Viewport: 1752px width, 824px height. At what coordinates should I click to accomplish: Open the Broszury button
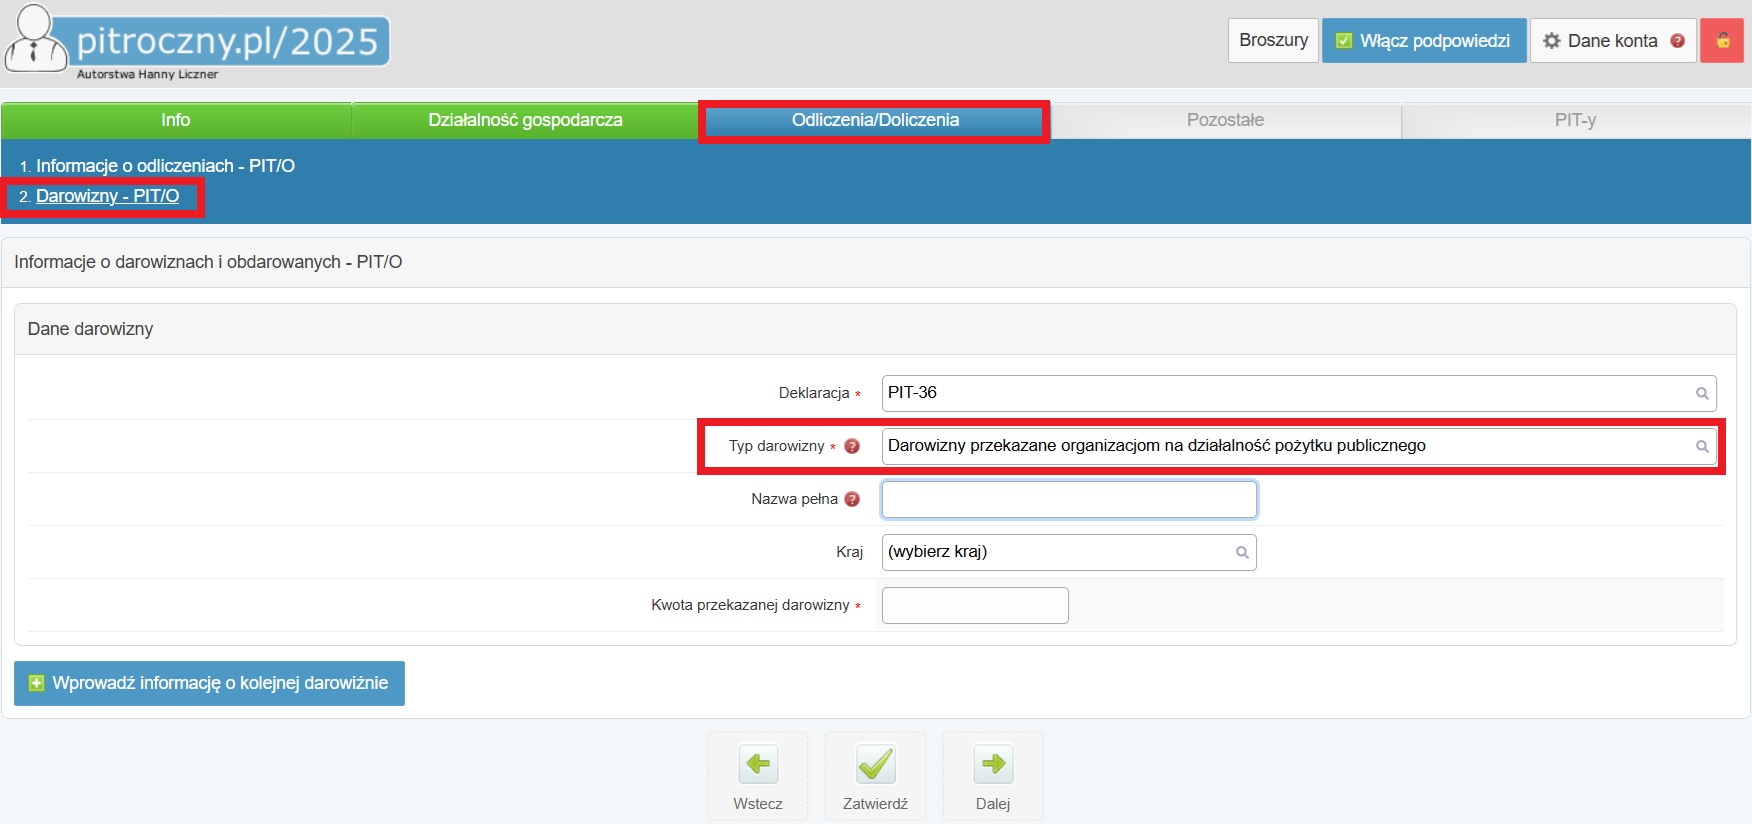click(x=1273, y=41)
